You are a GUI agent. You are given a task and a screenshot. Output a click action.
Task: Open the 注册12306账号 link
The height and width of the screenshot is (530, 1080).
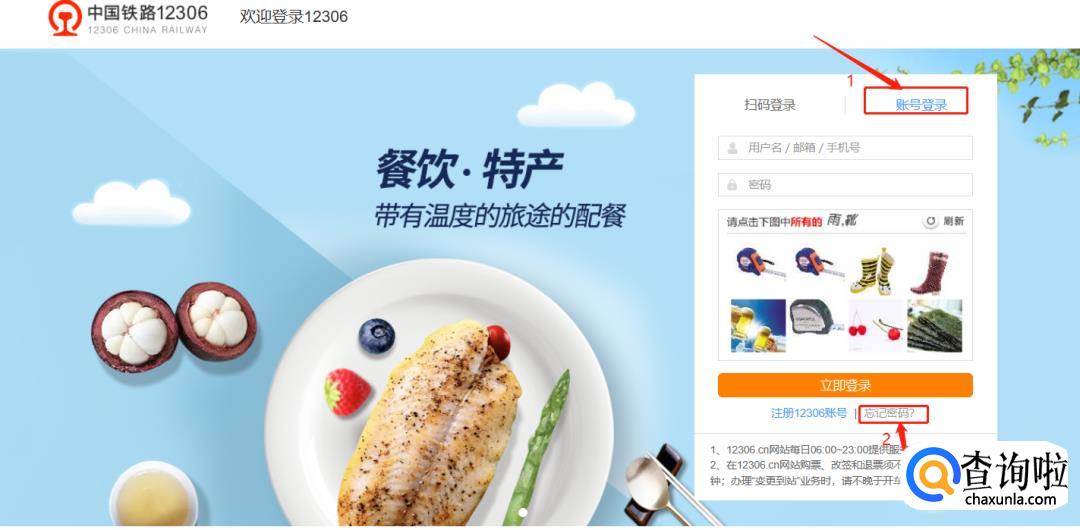pos(809,414)
